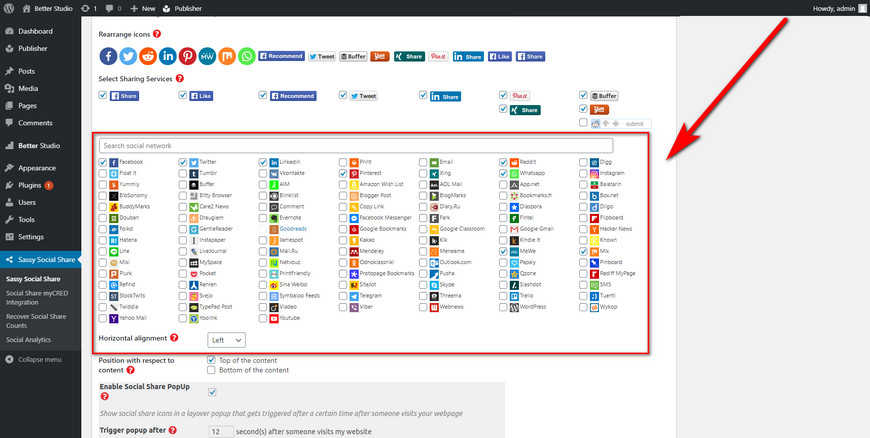Uncheck the Whatsapp checkbox

(x=503, y=173)
